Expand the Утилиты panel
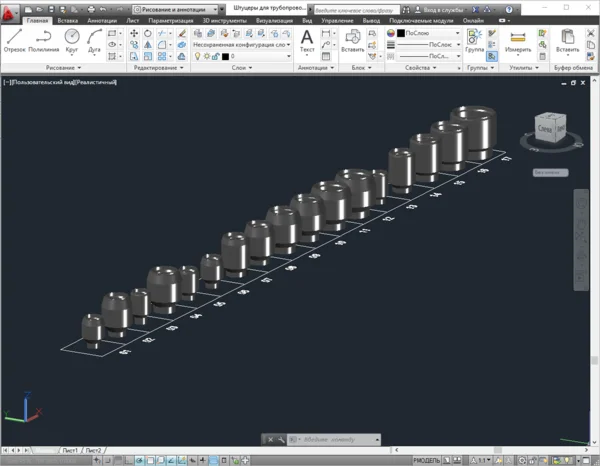The width and height of the screenshot is (600, 466). pos(523,68)
